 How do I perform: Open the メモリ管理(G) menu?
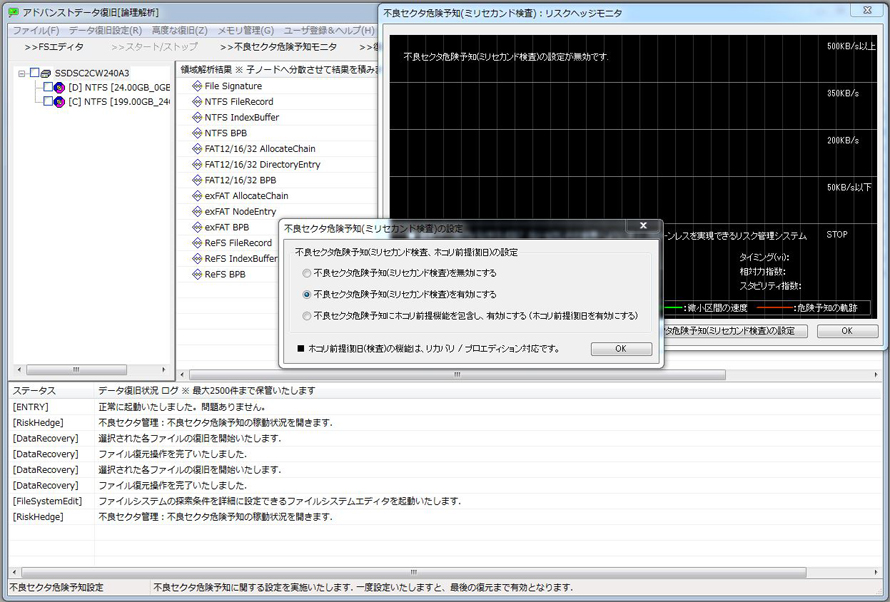click(x=246, y=31)
